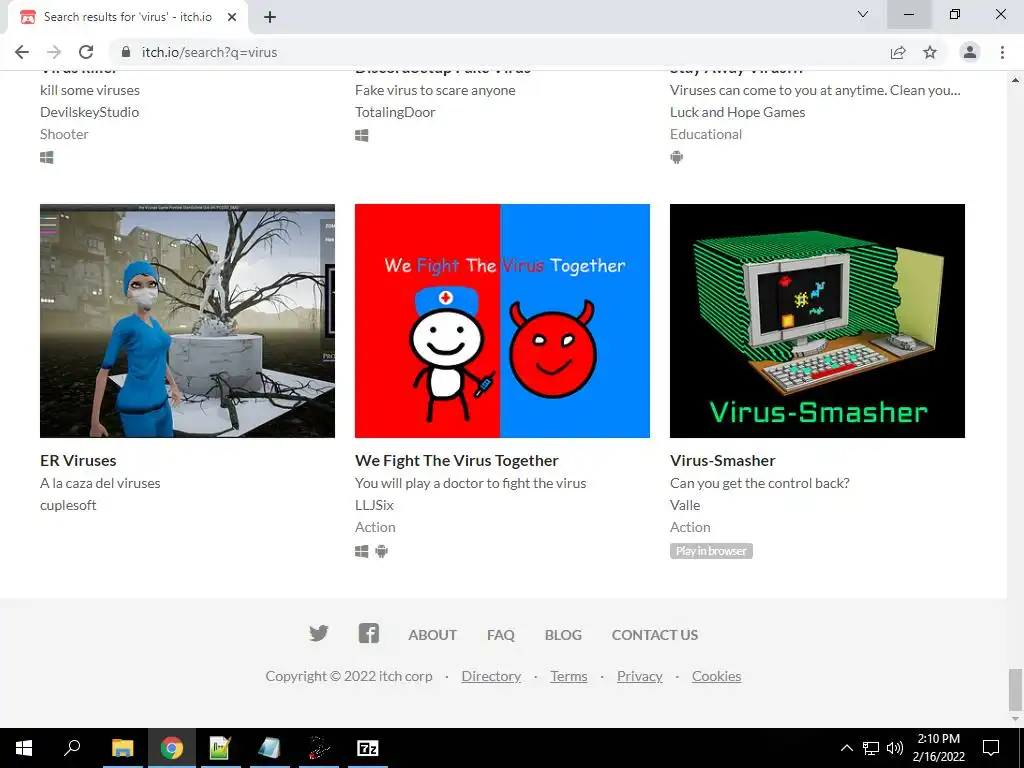Image resolution: width=1024 pixels, height=768 pixels.
Task: Filter by Educational genre link
Action: 706,134
